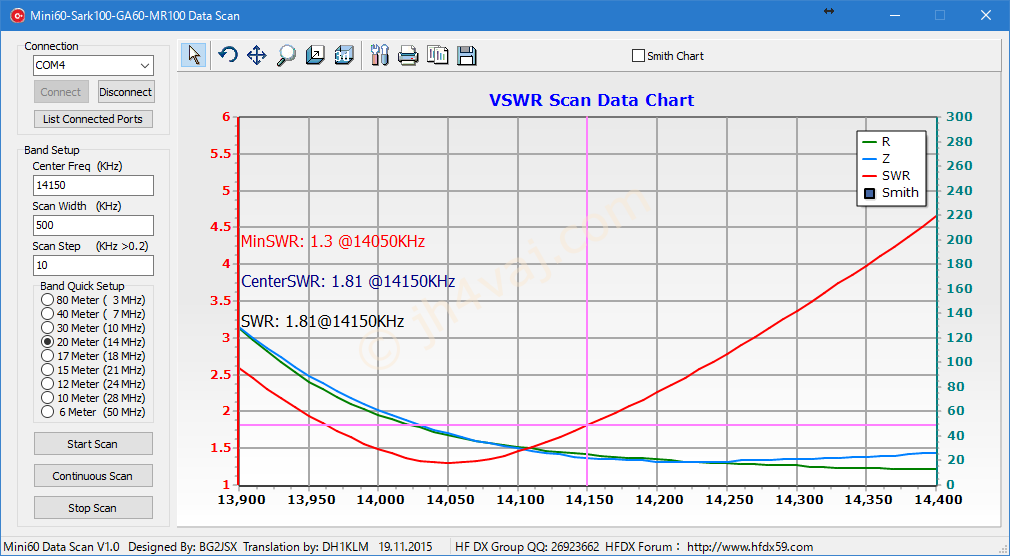Begin a Continuous Scan
This screenshot has height=556, width=1010.
pos(93,476)
